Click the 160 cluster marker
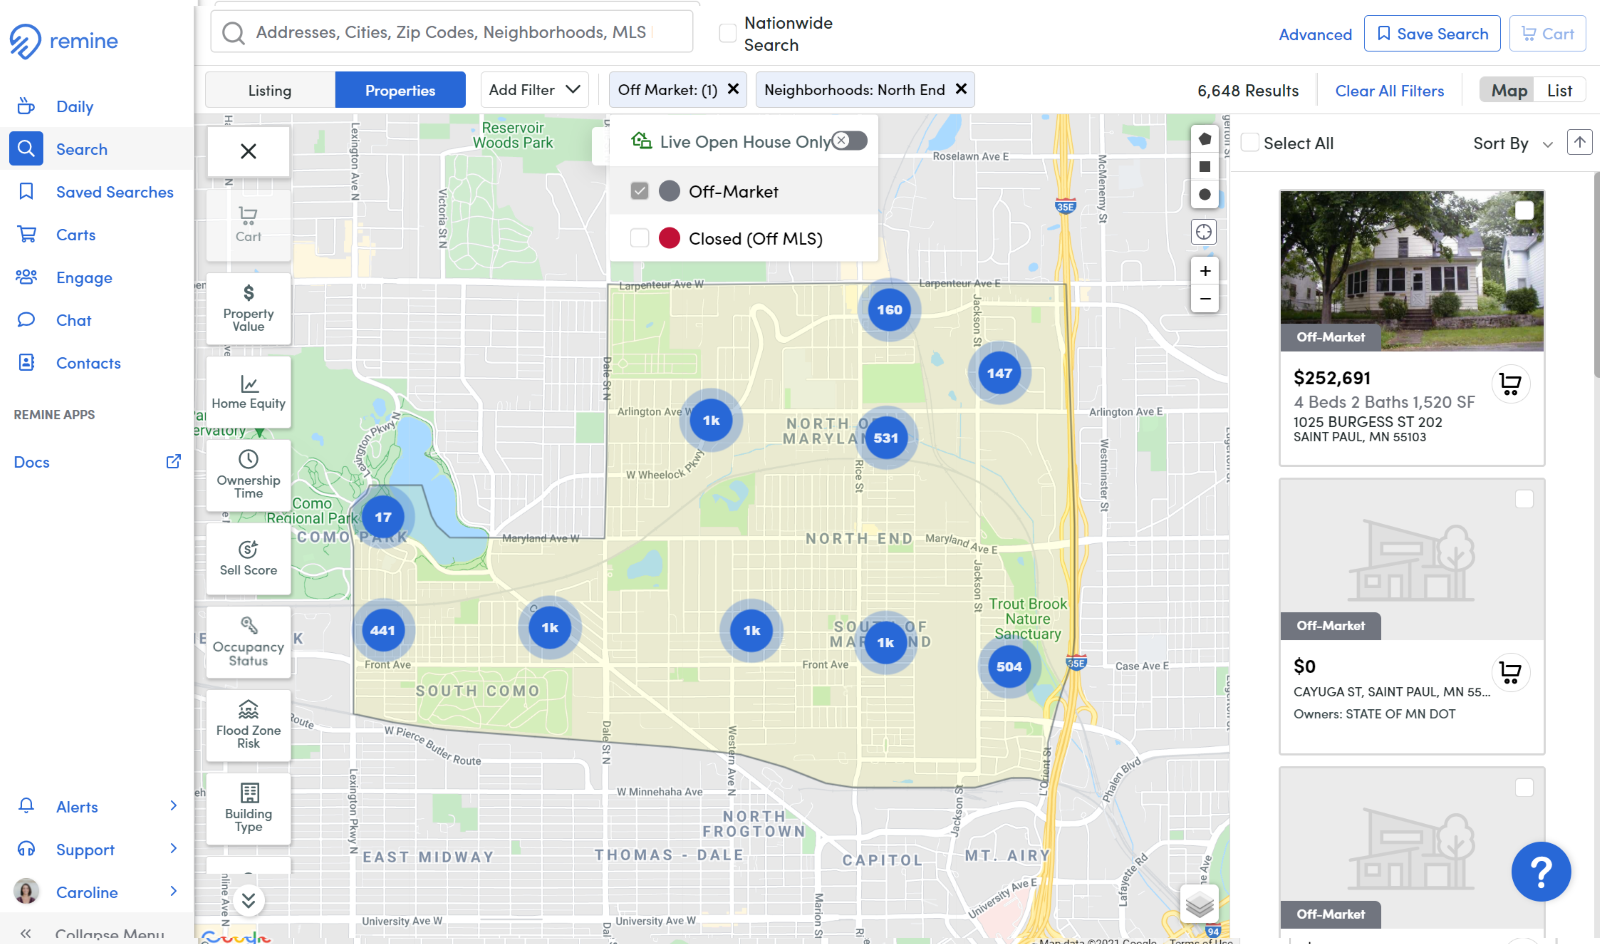The width and height of the screenshot is (1600, 944). tap(889, 310)
